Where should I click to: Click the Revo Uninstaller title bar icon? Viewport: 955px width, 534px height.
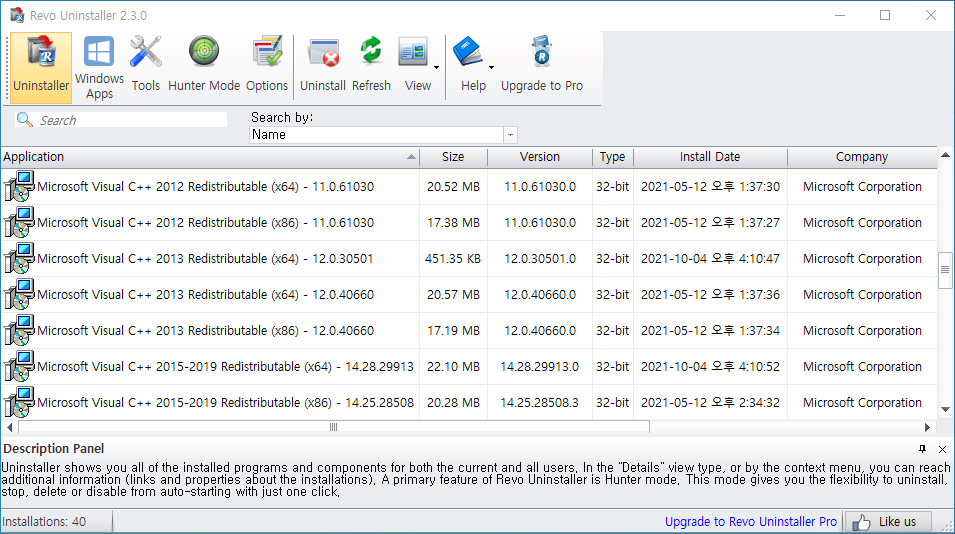click(17, 15)
